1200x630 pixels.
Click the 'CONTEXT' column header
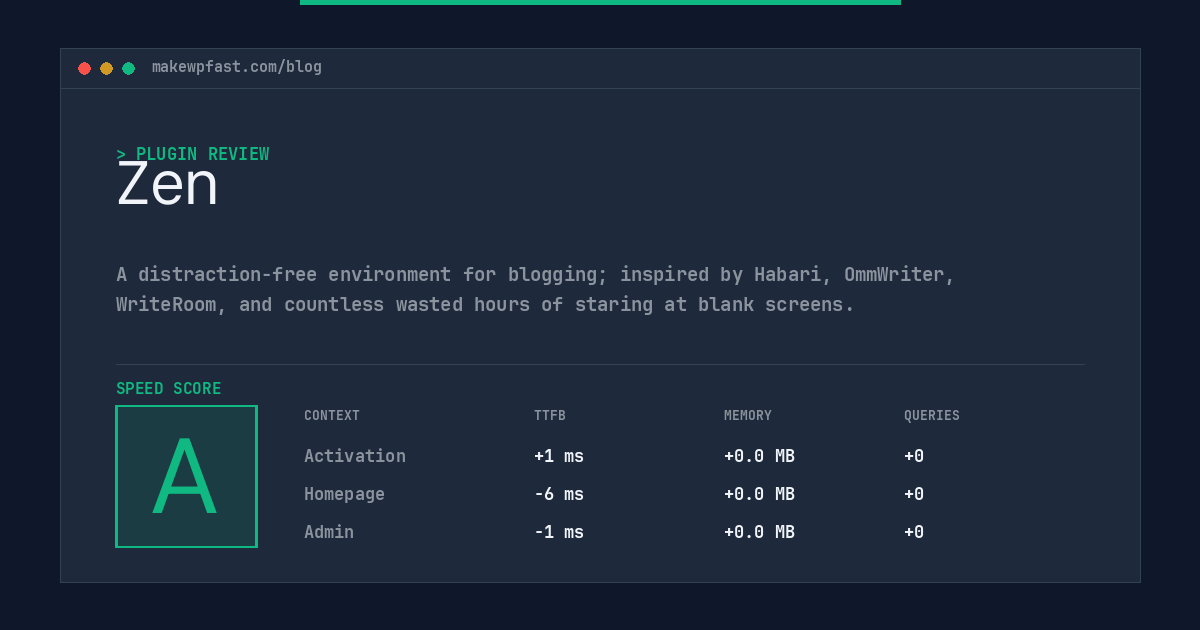click(332, 416)
